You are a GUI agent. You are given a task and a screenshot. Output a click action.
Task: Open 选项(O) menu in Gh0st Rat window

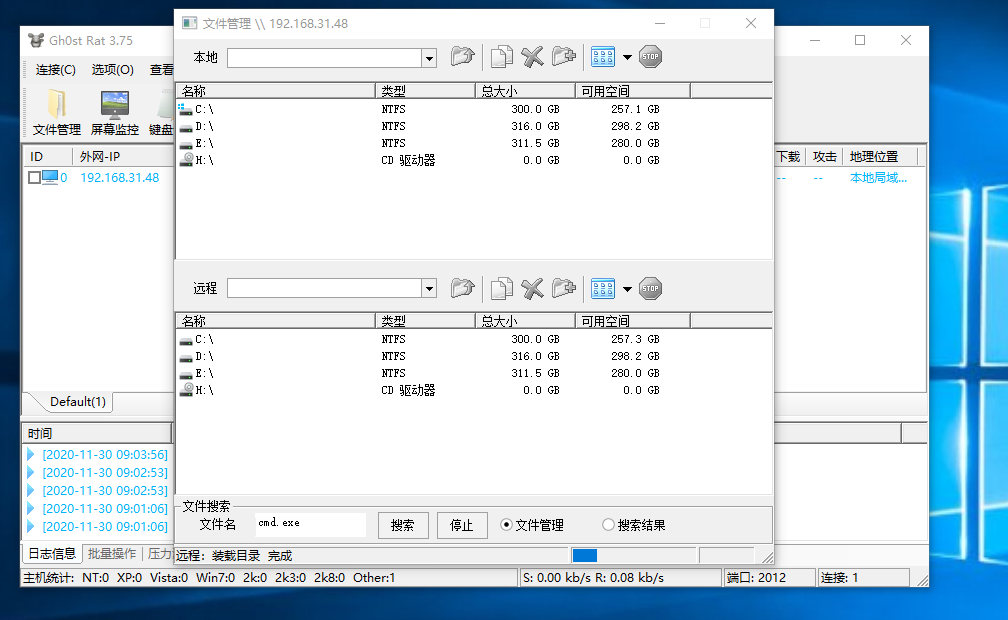click(x=112, y=69)
